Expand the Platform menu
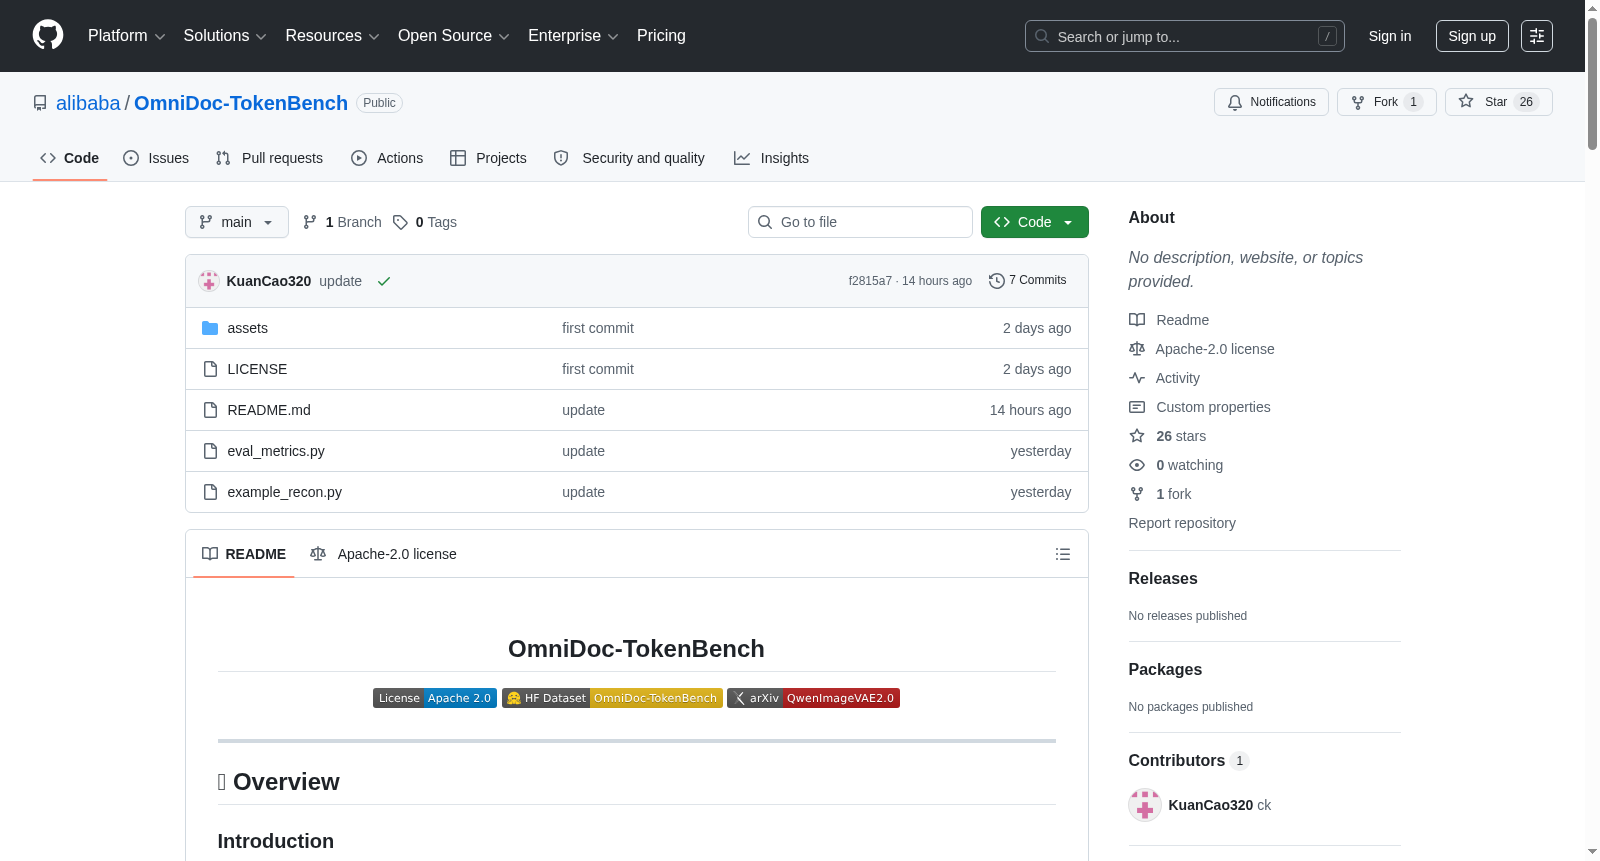Screen dimensions: 1600x861 point(127,36)
